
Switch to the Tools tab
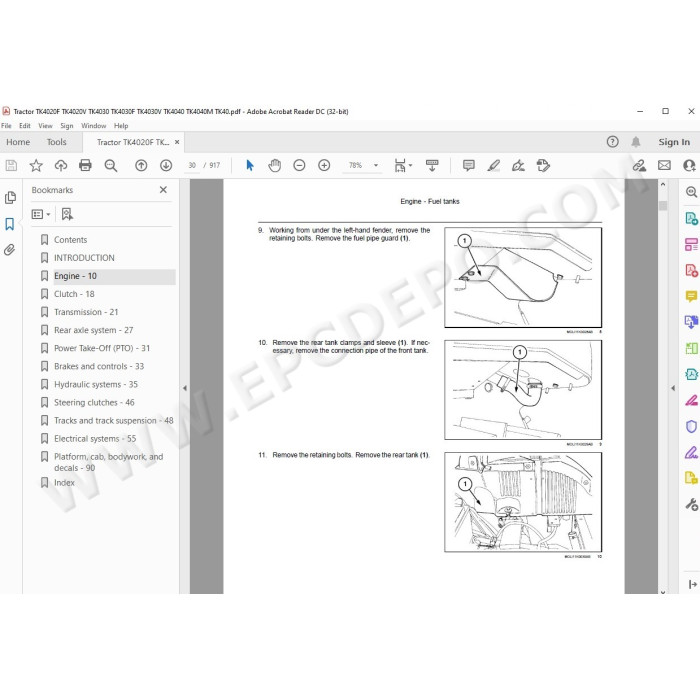[x=56, y=142]
